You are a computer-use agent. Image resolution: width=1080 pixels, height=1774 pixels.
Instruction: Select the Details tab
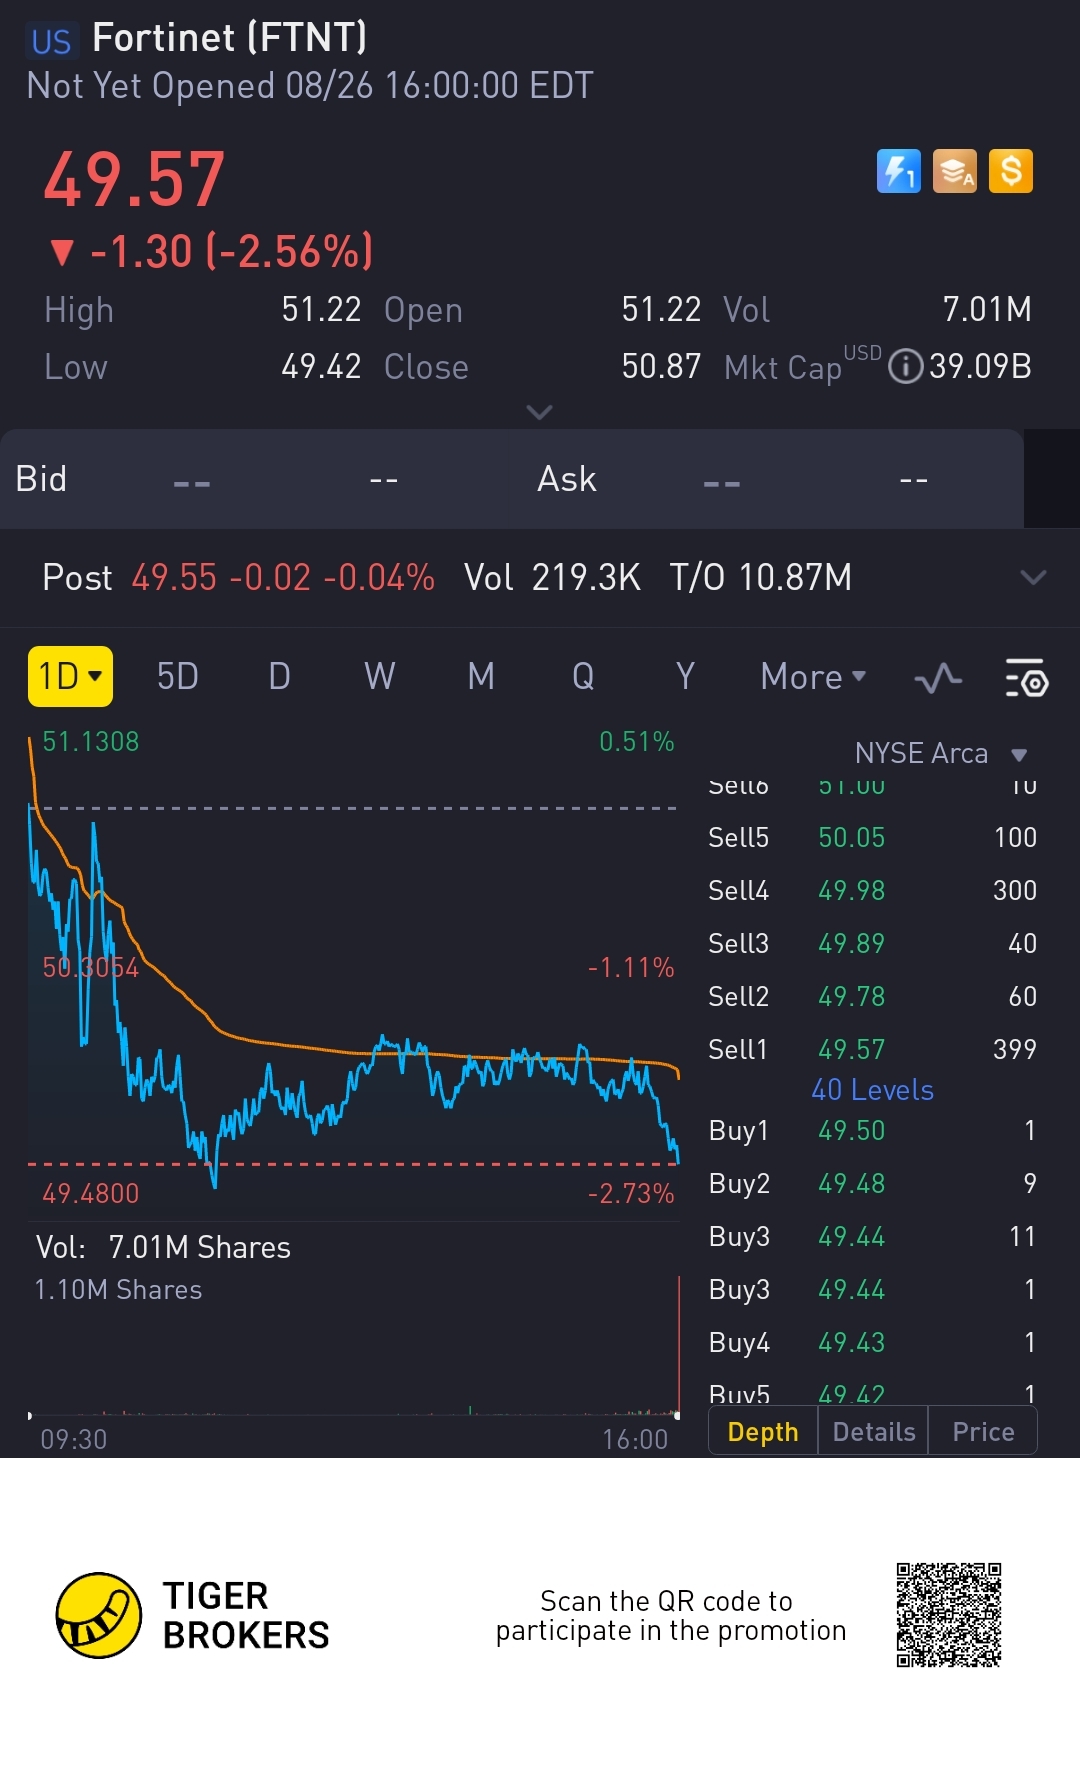(x=874, y=1432)
